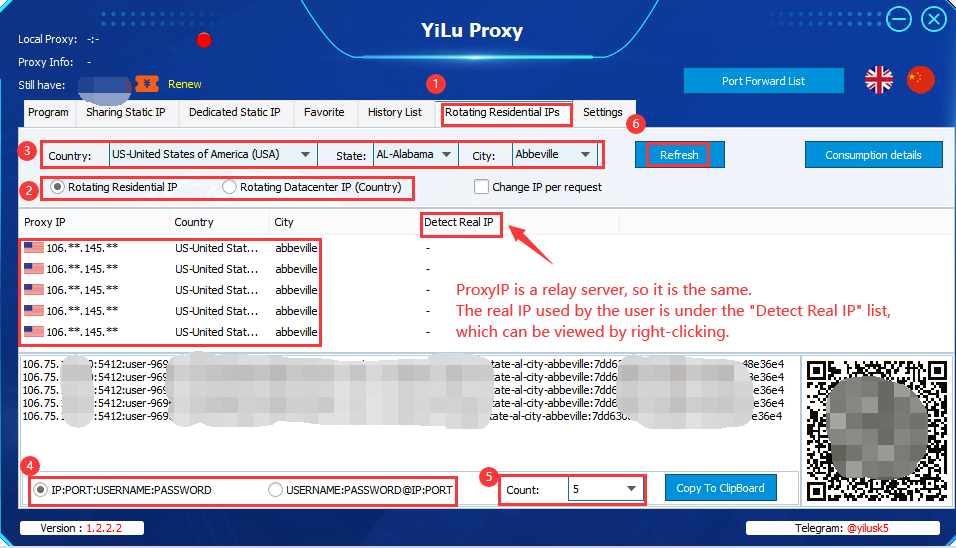Switch language to Chinese via China flag
The image size is (956, 548).
click(920, 80)
